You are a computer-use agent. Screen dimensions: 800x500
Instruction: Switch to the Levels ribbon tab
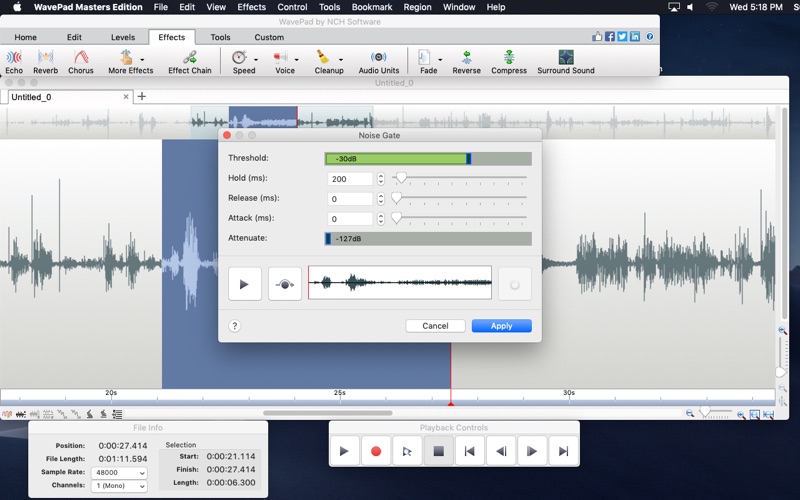click(123, 37)
